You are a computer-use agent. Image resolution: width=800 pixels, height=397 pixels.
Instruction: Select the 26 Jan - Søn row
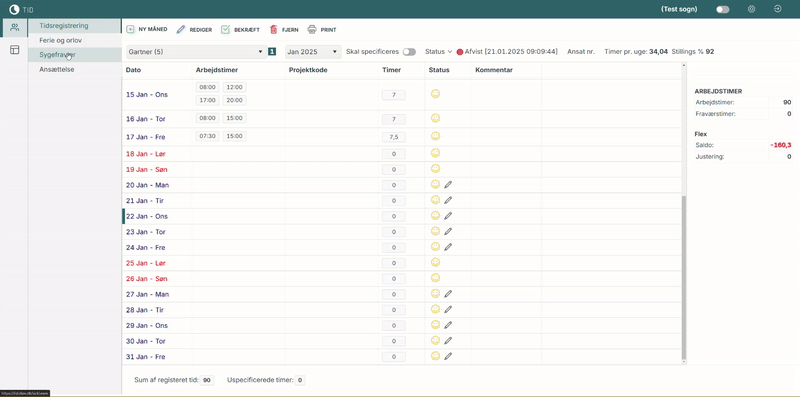pyautogui.click(x=402, y=279)
